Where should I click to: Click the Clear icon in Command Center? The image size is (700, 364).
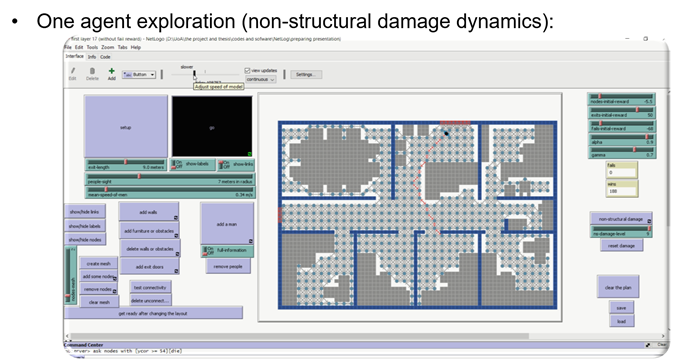coord(661,345)
